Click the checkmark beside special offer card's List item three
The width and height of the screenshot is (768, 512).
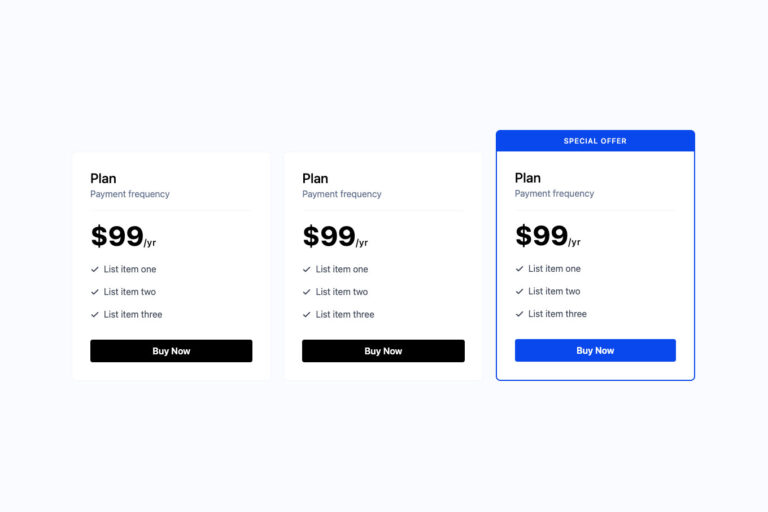point(519,314)
